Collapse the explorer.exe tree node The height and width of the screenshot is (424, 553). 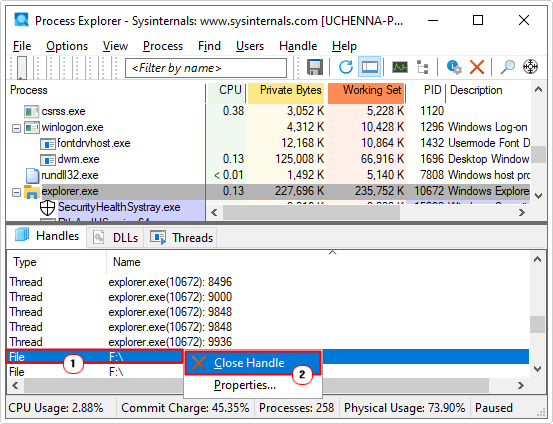point(16,192)
